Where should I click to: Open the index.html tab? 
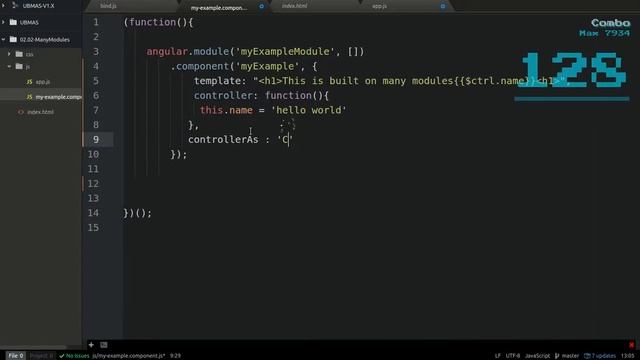coord(294,6)
